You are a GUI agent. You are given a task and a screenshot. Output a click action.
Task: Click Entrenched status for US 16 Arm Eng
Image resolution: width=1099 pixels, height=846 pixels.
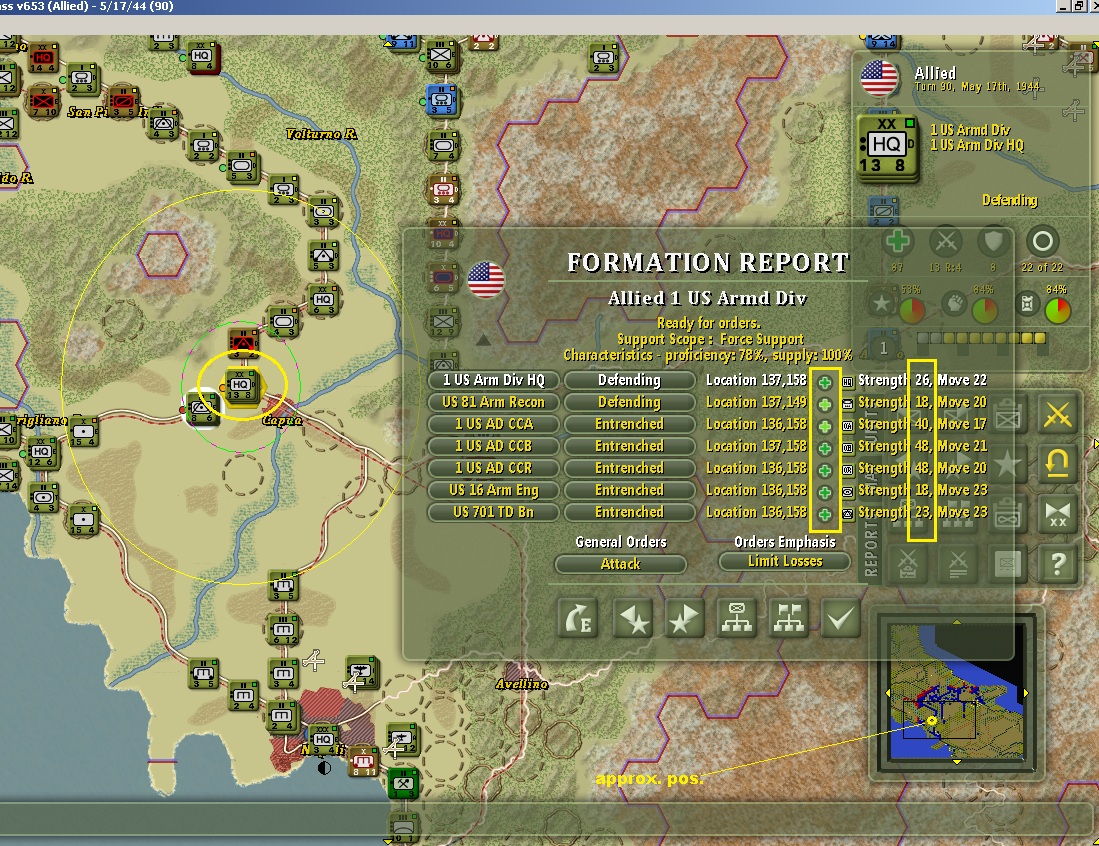tap(629, 490)
